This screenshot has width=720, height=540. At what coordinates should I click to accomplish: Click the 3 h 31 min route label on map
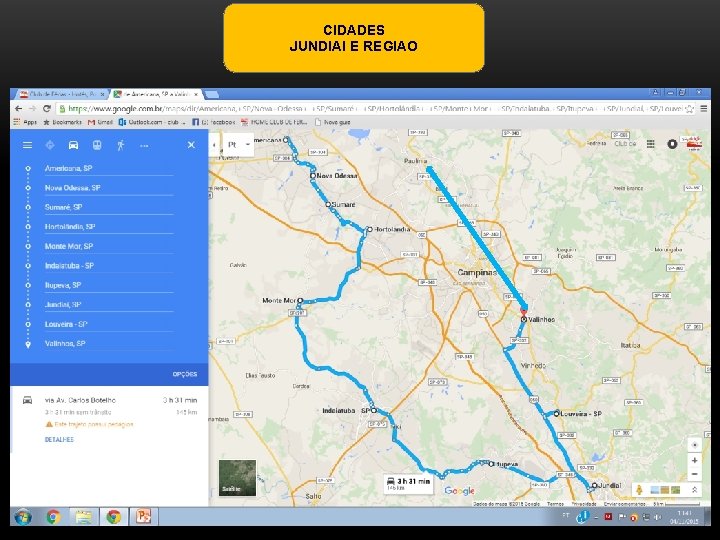408,484
